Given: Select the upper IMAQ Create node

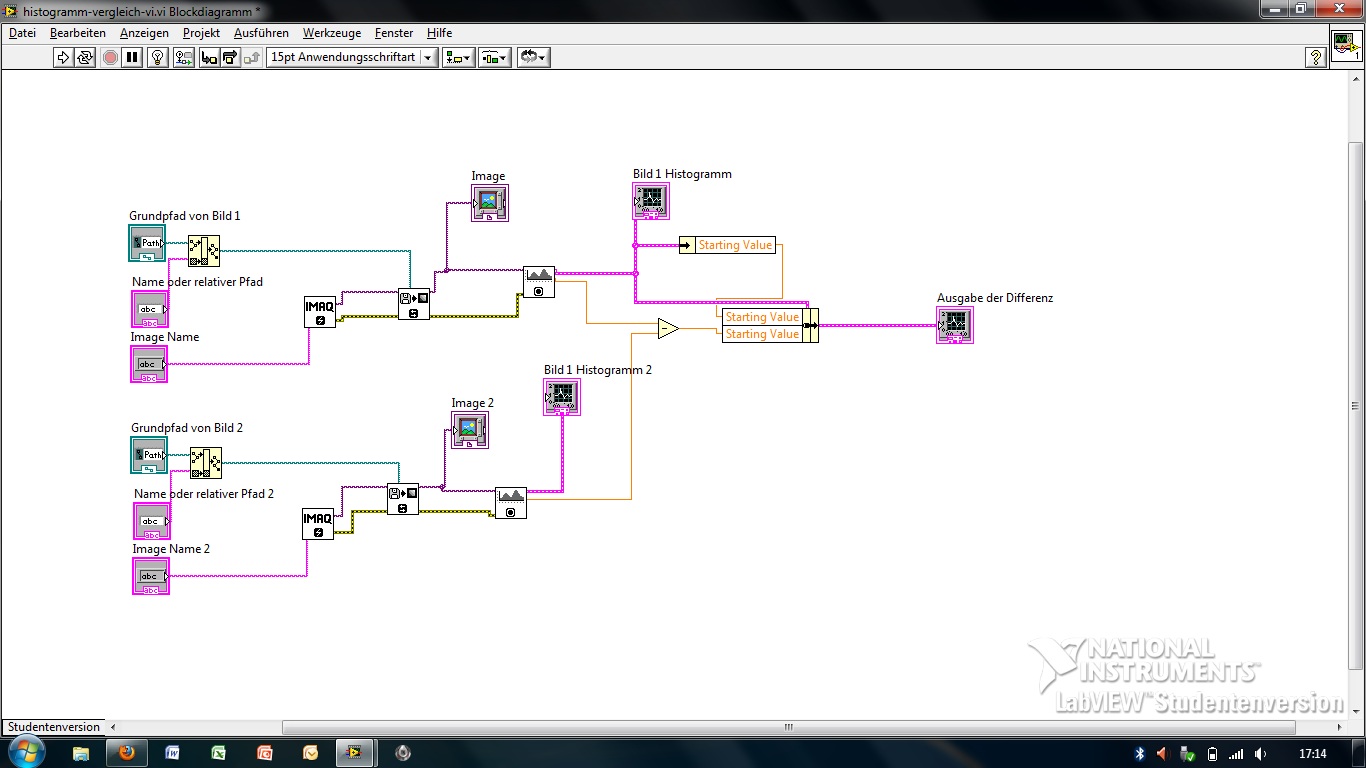Looking at the screenshot, I should (320, 312).
